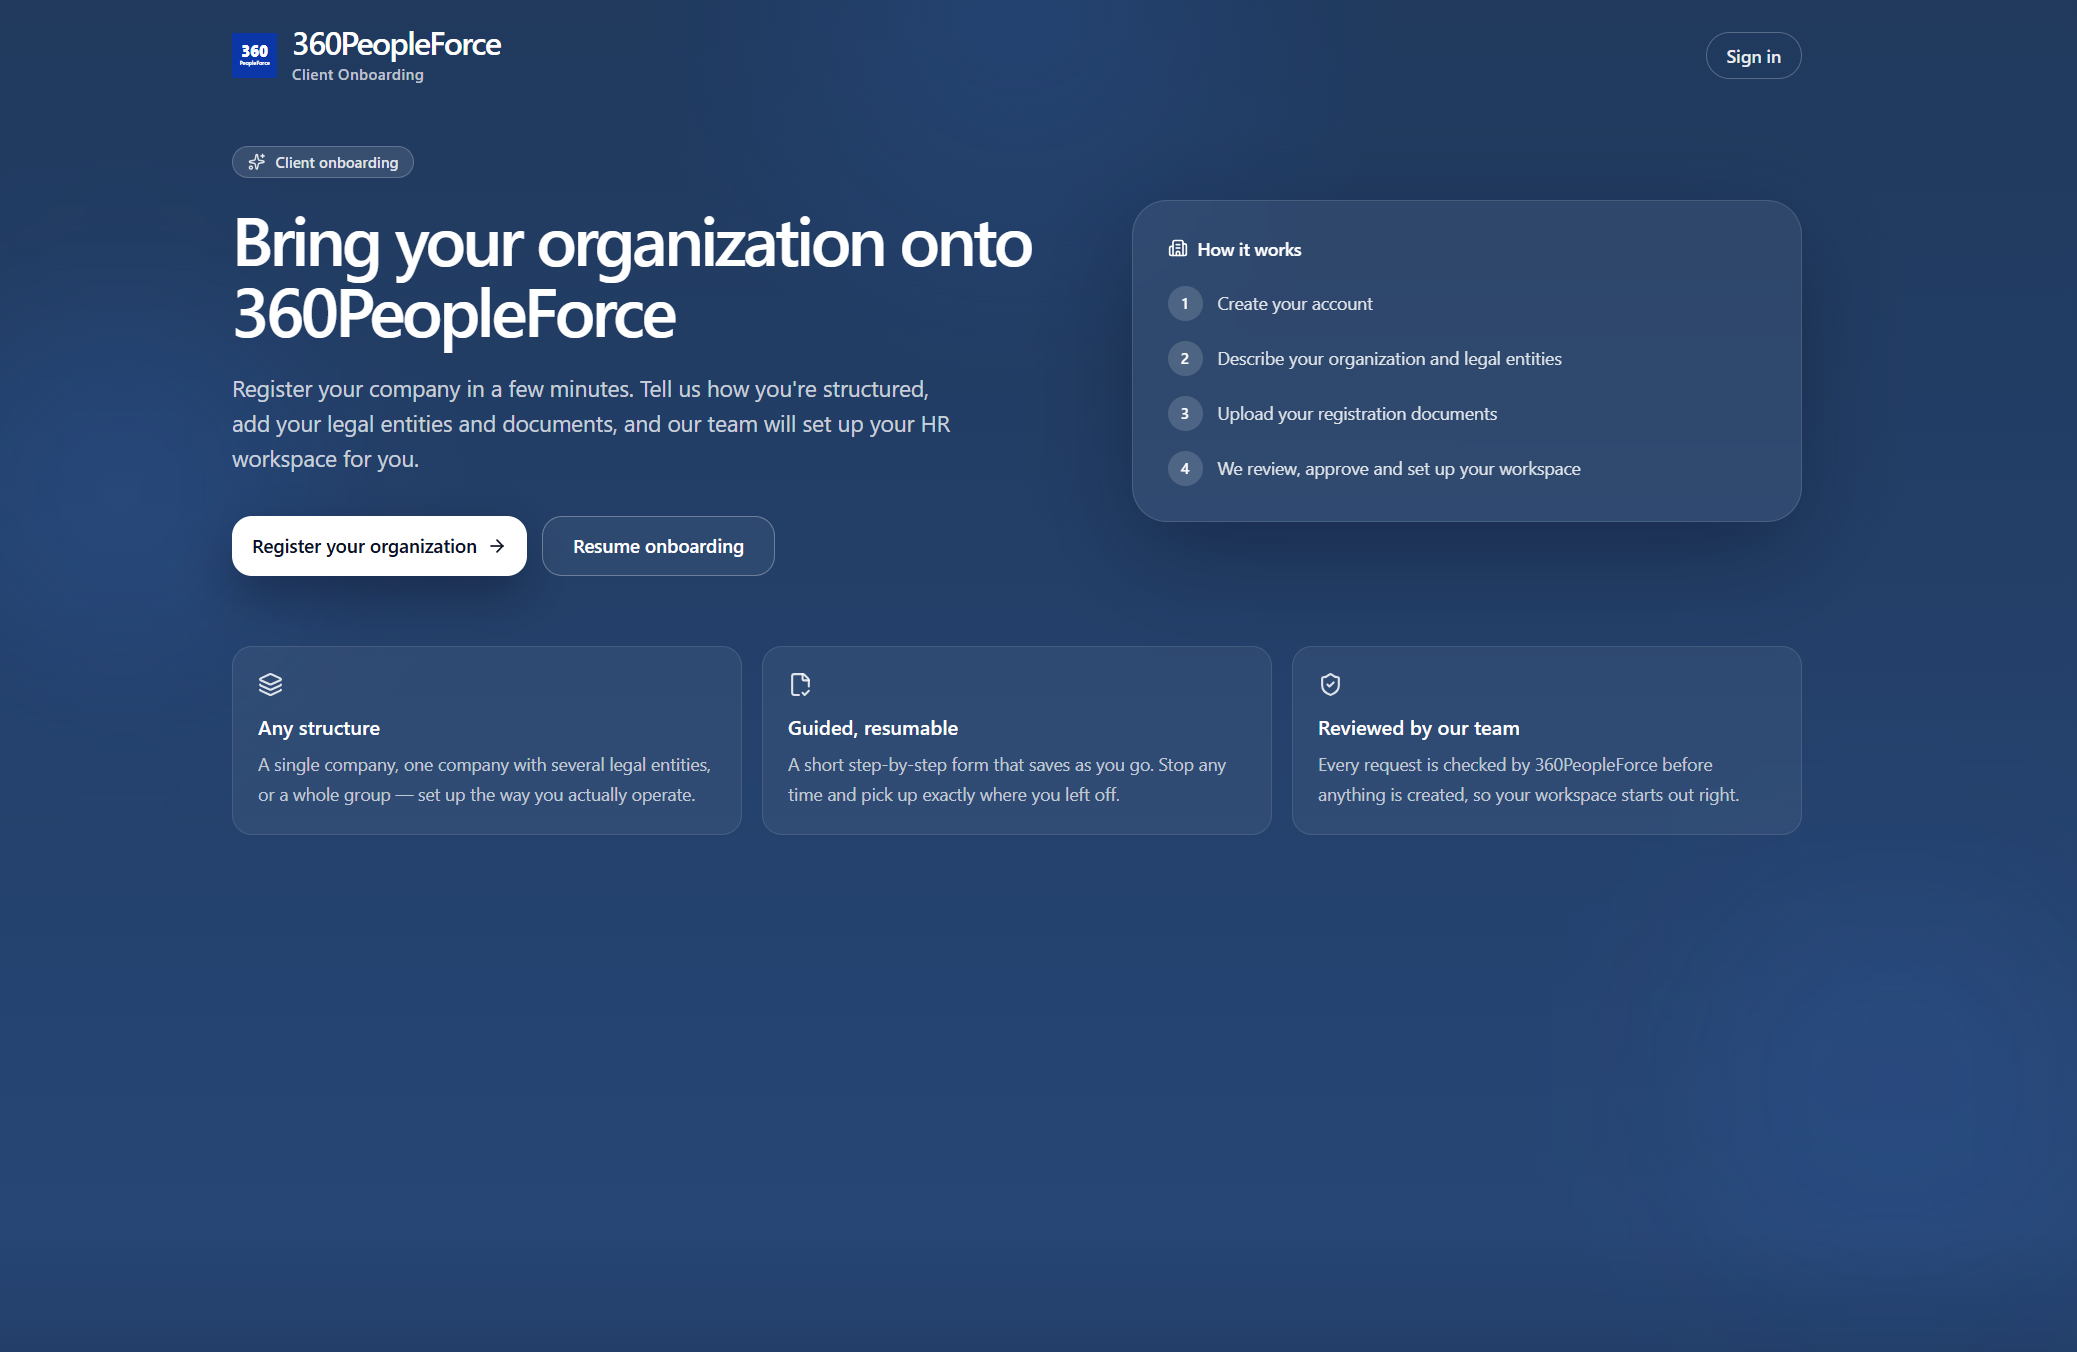
Task: Click the layers icon above Any structure
Action: click(270, 684)
